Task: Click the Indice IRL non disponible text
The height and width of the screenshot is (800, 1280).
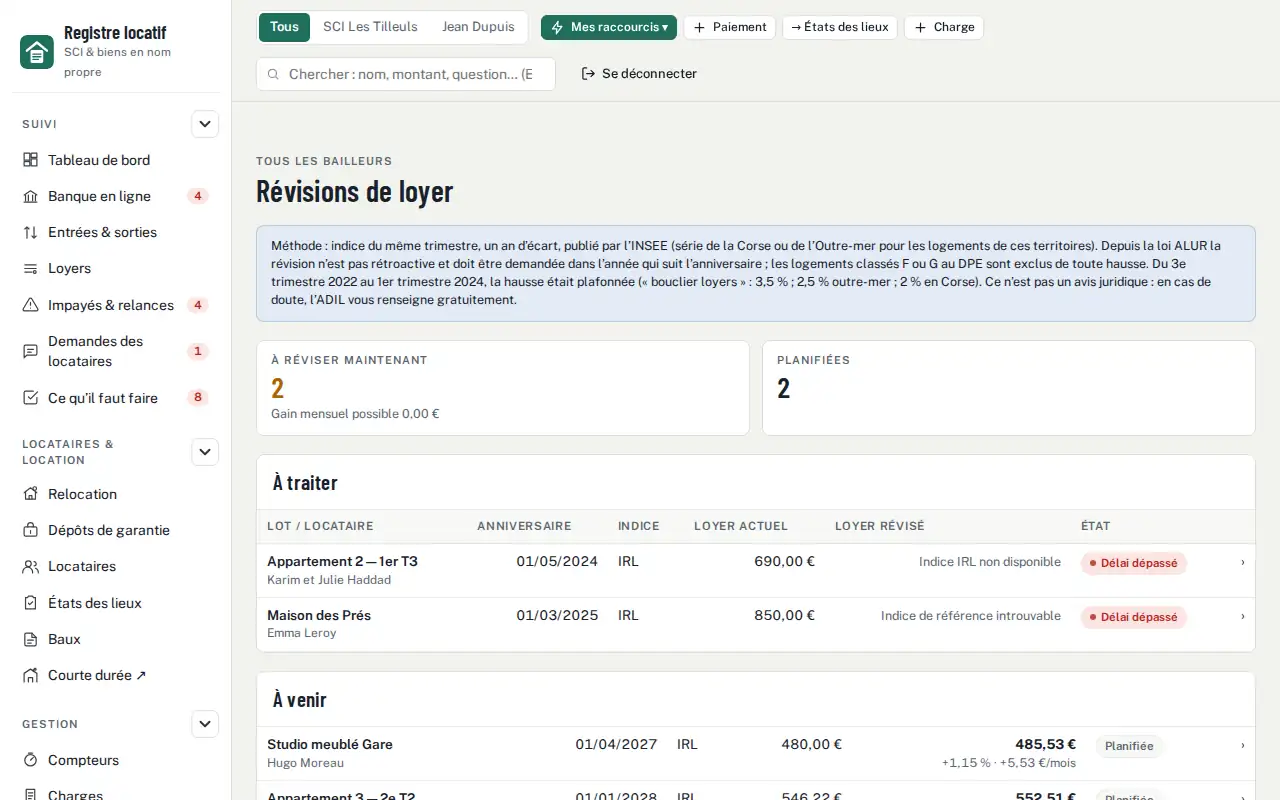Action: click(990, 562)
